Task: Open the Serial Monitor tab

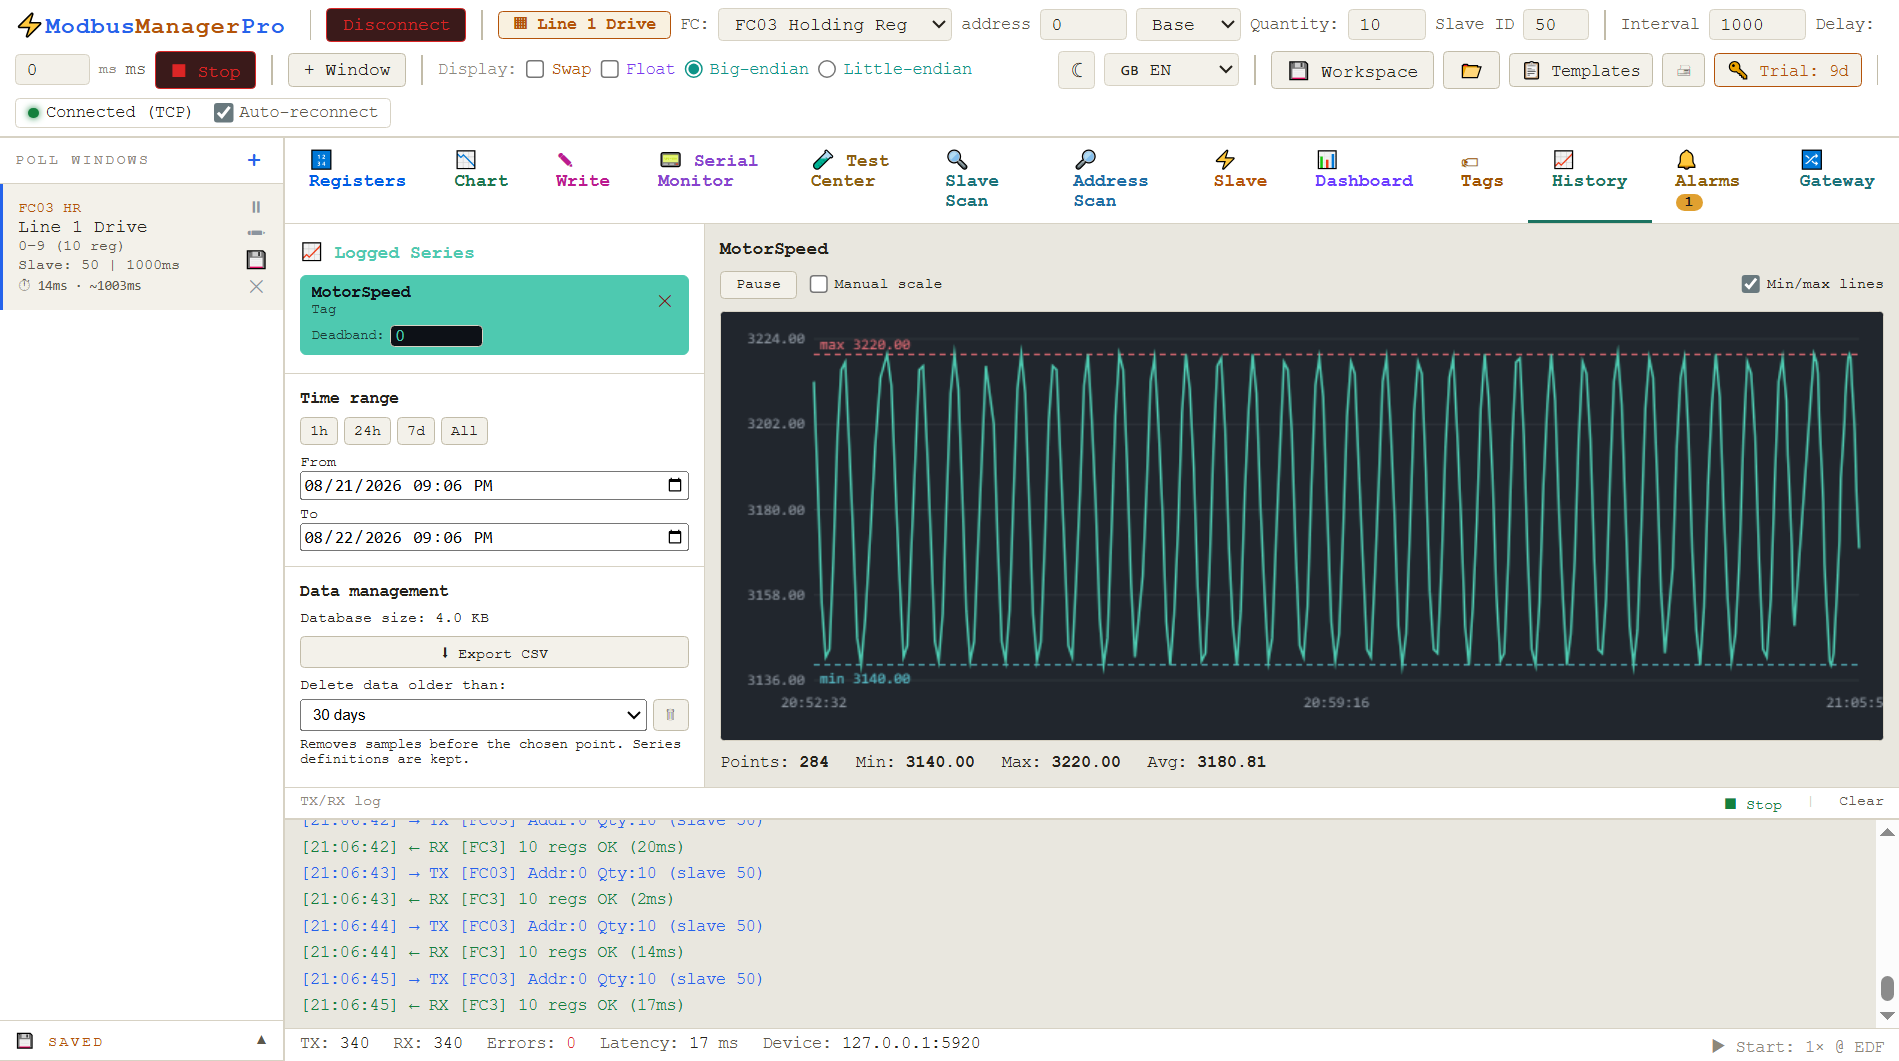Action: pos(707,170)
